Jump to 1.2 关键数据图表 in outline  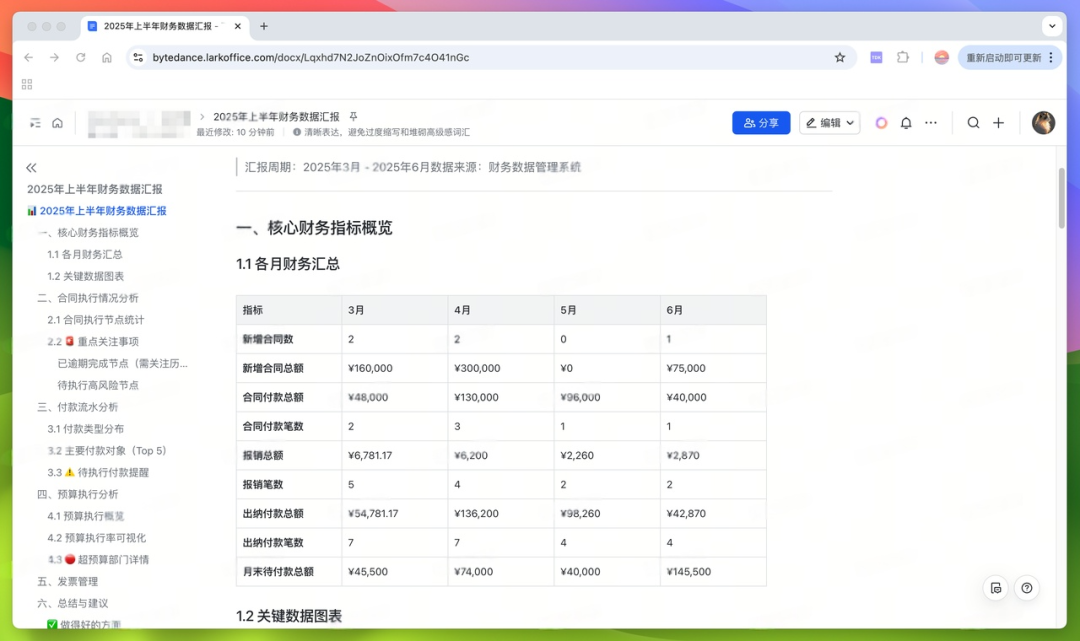pos(86,276)
